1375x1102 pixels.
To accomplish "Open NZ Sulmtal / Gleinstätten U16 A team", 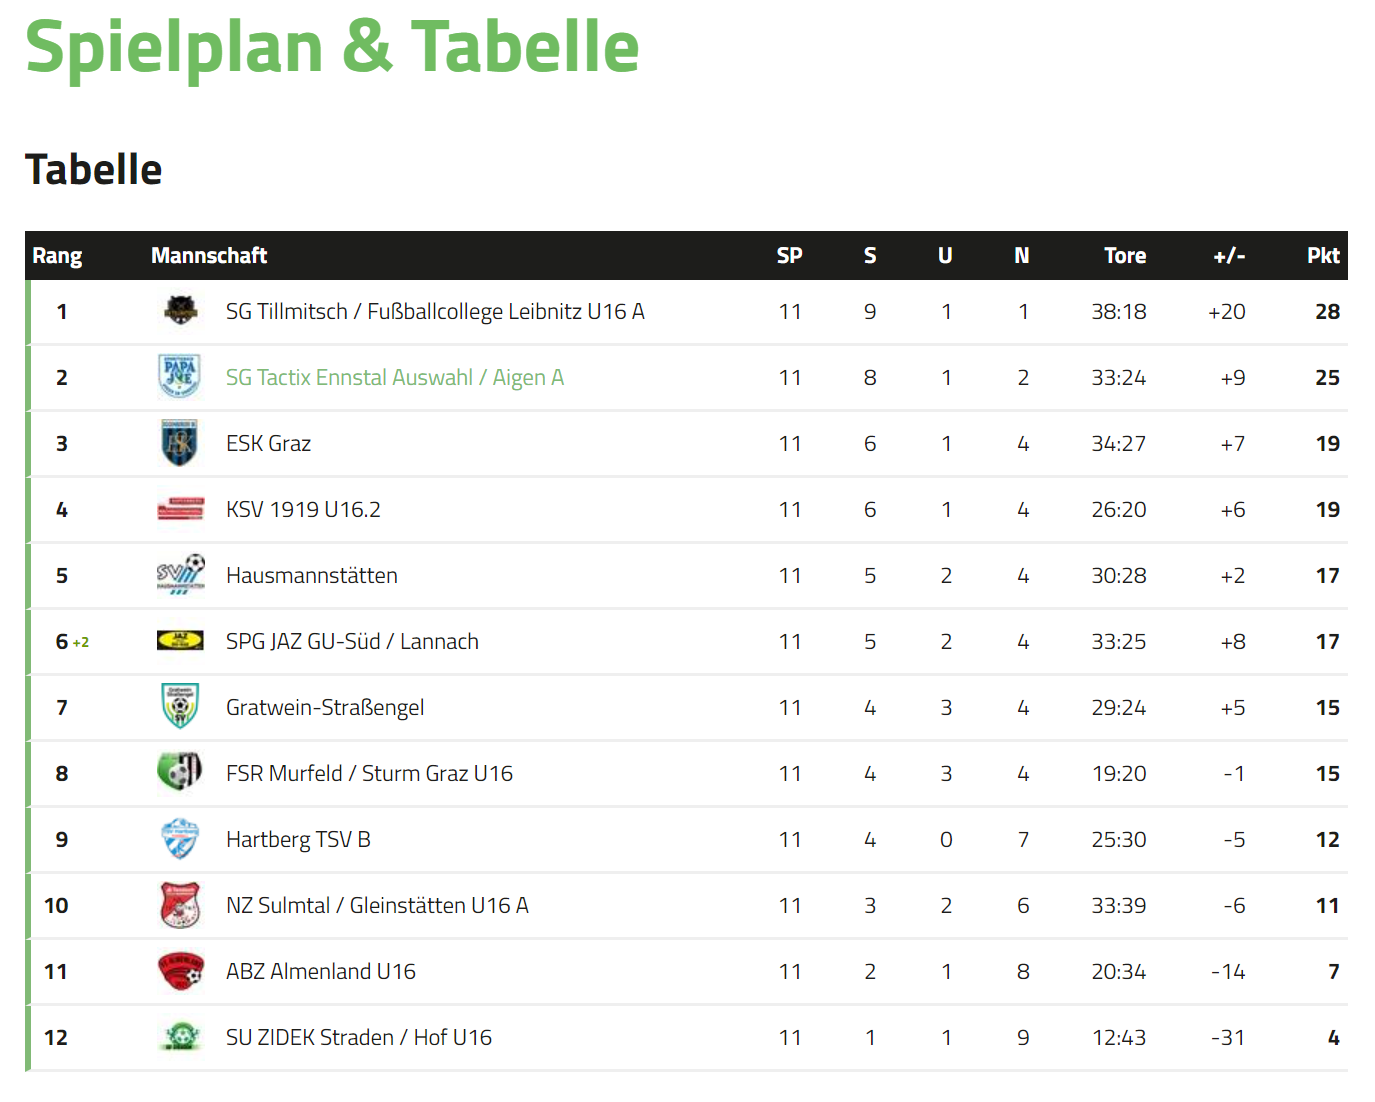I will tap(377, 905).
